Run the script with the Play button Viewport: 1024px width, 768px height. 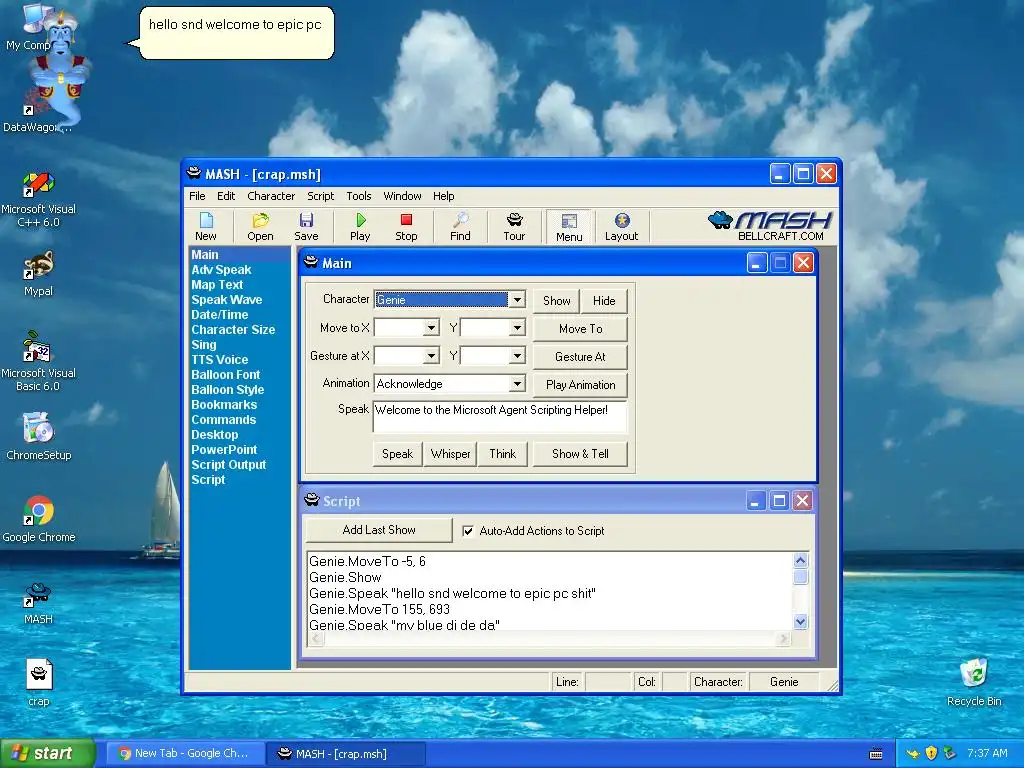[x=360, y=227]
